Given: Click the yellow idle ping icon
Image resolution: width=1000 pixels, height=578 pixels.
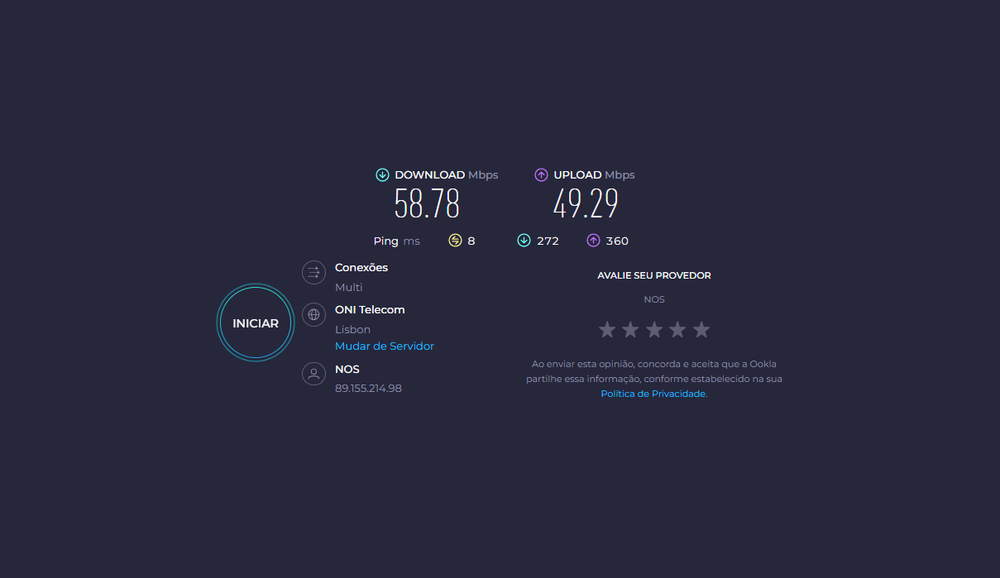Looking at the screenshot, I should pos(455,241).
